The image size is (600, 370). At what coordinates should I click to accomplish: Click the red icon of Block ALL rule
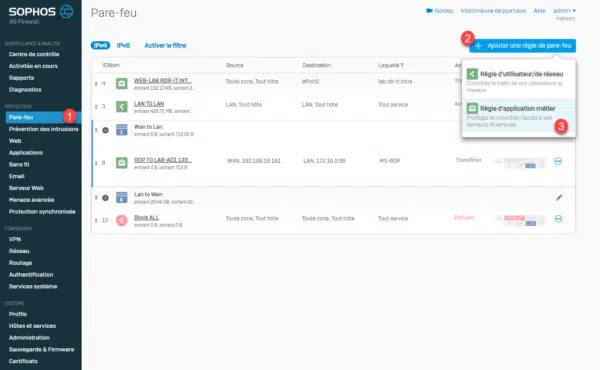[122, 220]
